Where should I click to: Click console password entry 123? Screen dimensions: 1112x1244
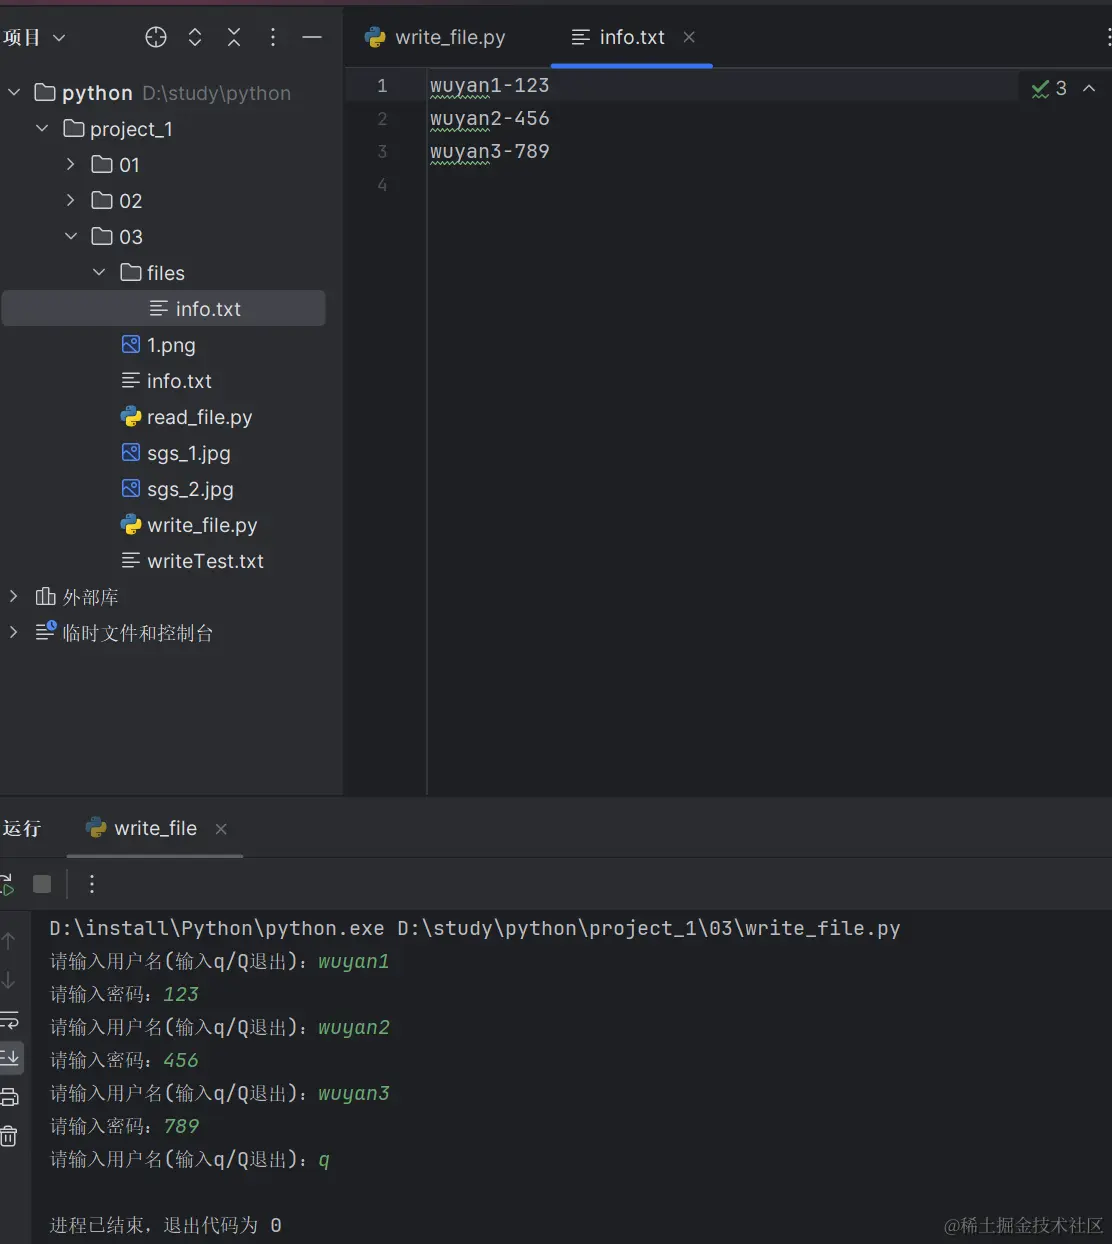point(181,995)
